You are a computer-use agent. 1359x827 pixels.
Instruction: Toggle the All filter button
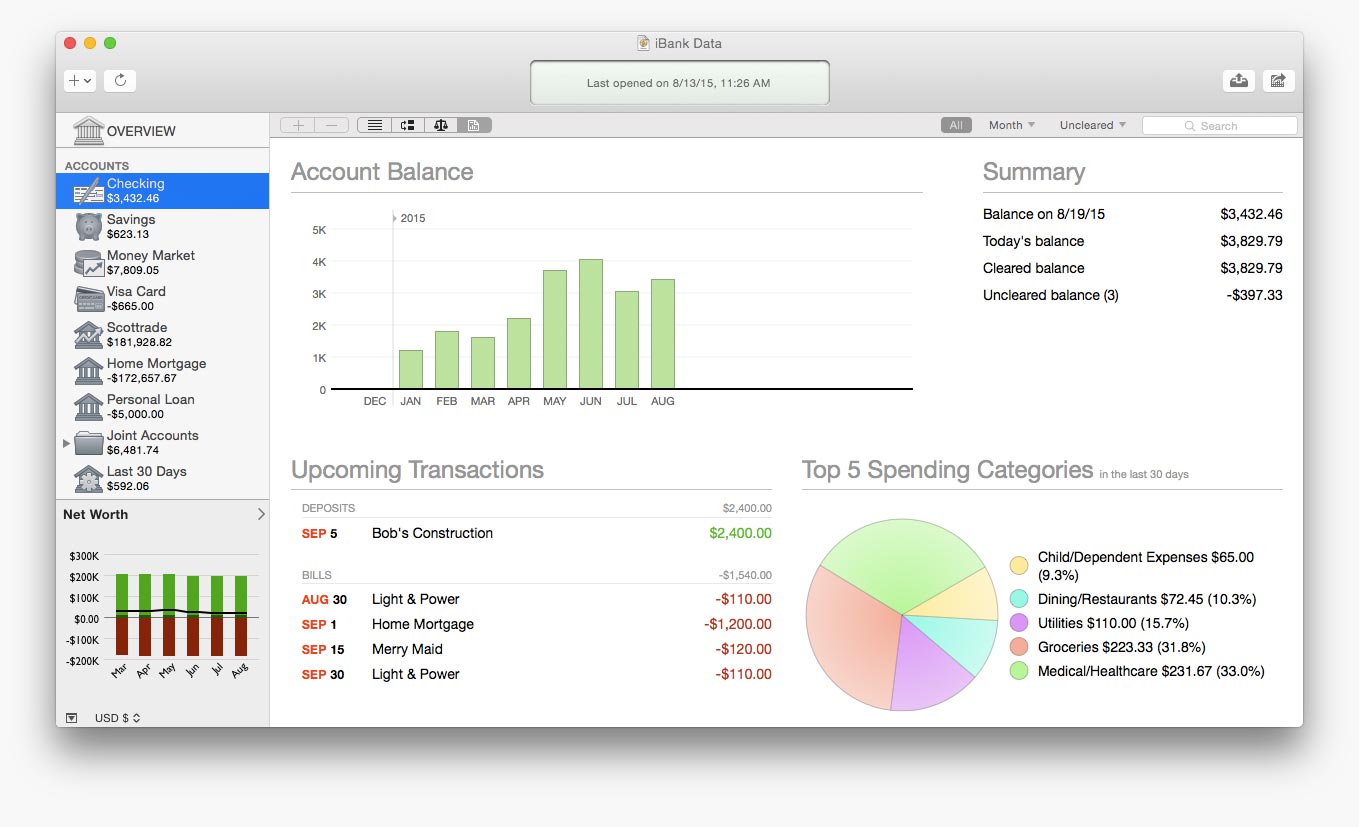(956, 125)
